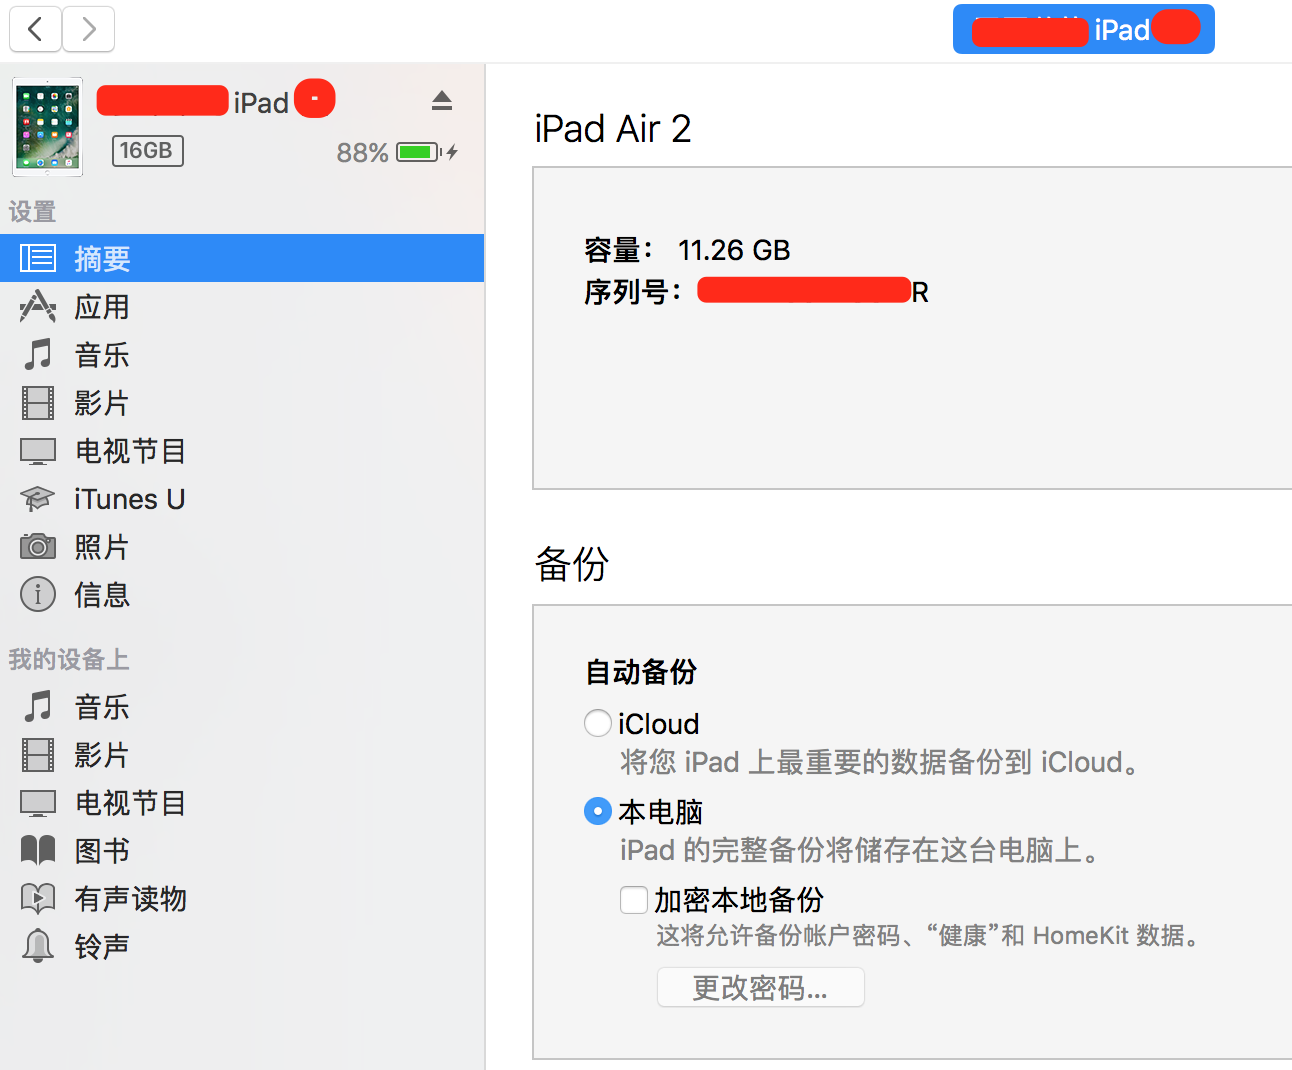Click the blue iPad device button
Screen dimensions: 1292x1070
tap(1083, 29)
